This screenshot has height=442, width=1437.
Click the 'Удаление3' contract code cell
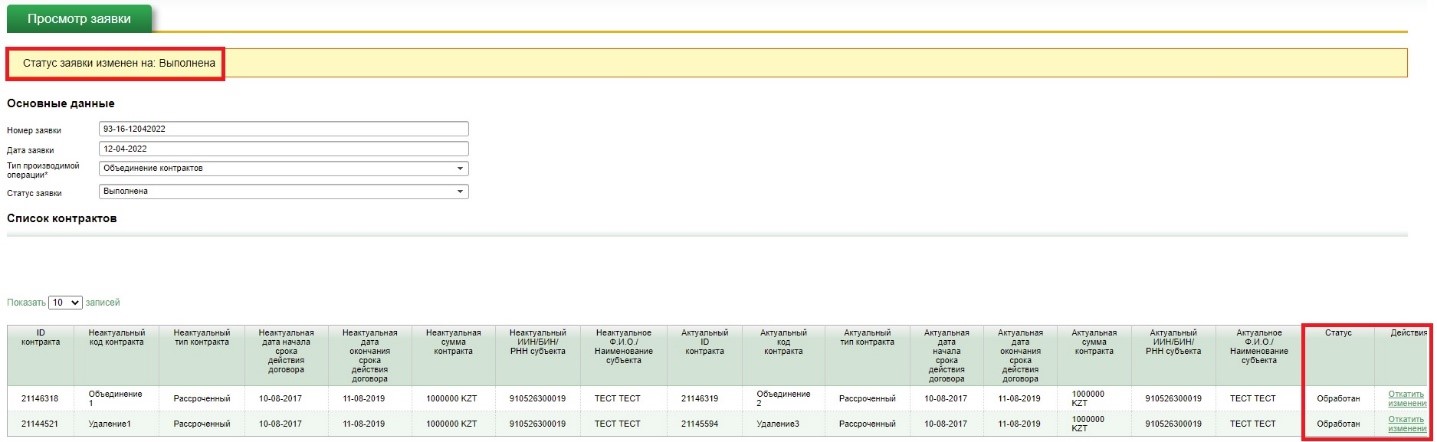click(x=779, y=423)
